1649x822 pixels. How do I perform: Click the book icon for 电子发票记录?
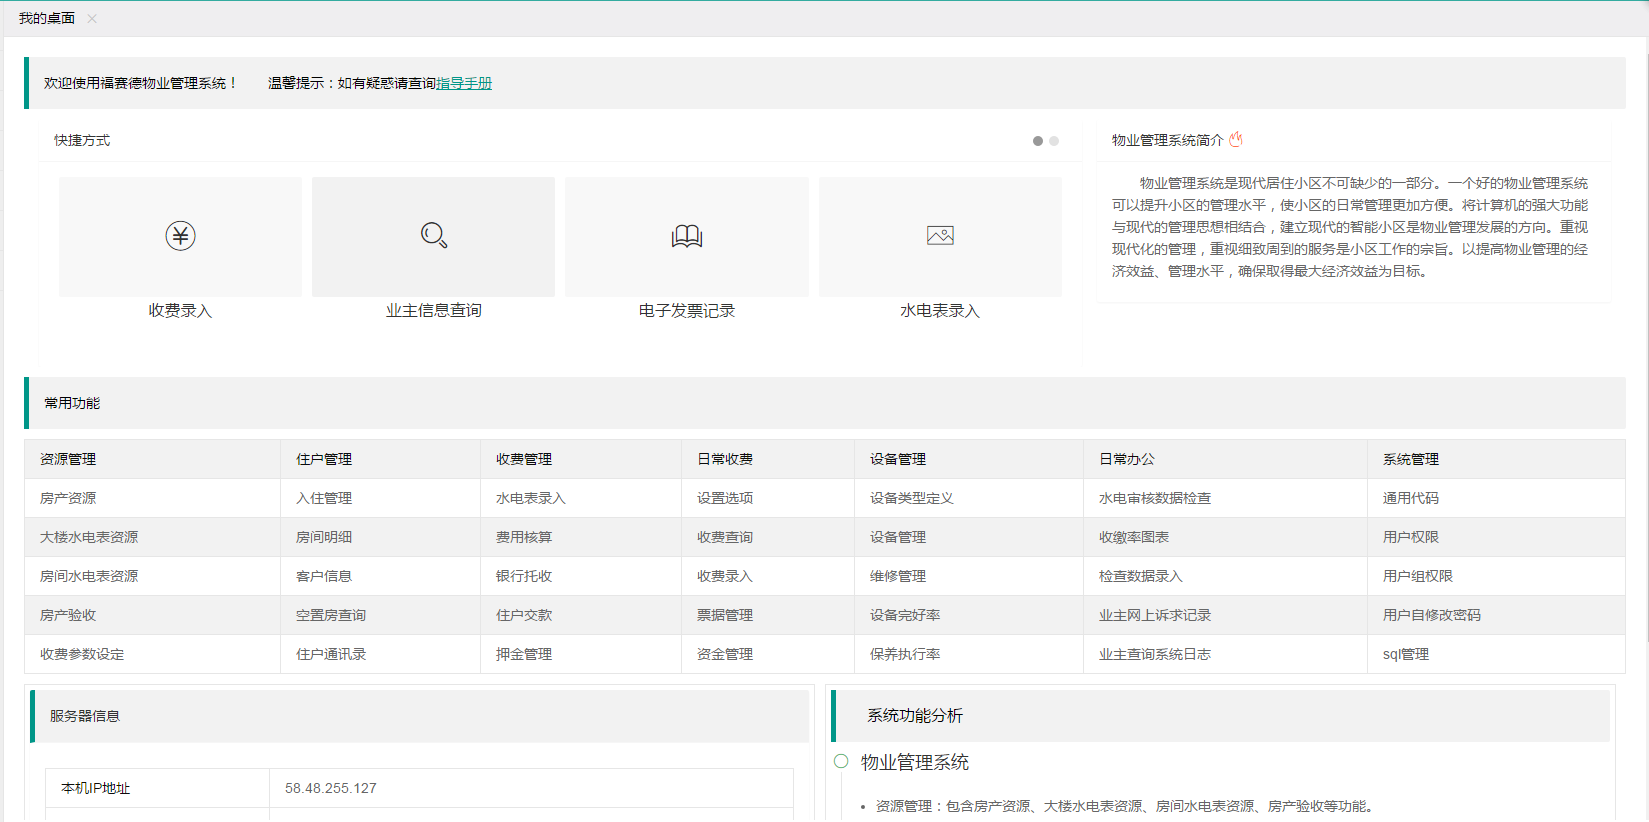pyautogui.click(x=687, y=236)
